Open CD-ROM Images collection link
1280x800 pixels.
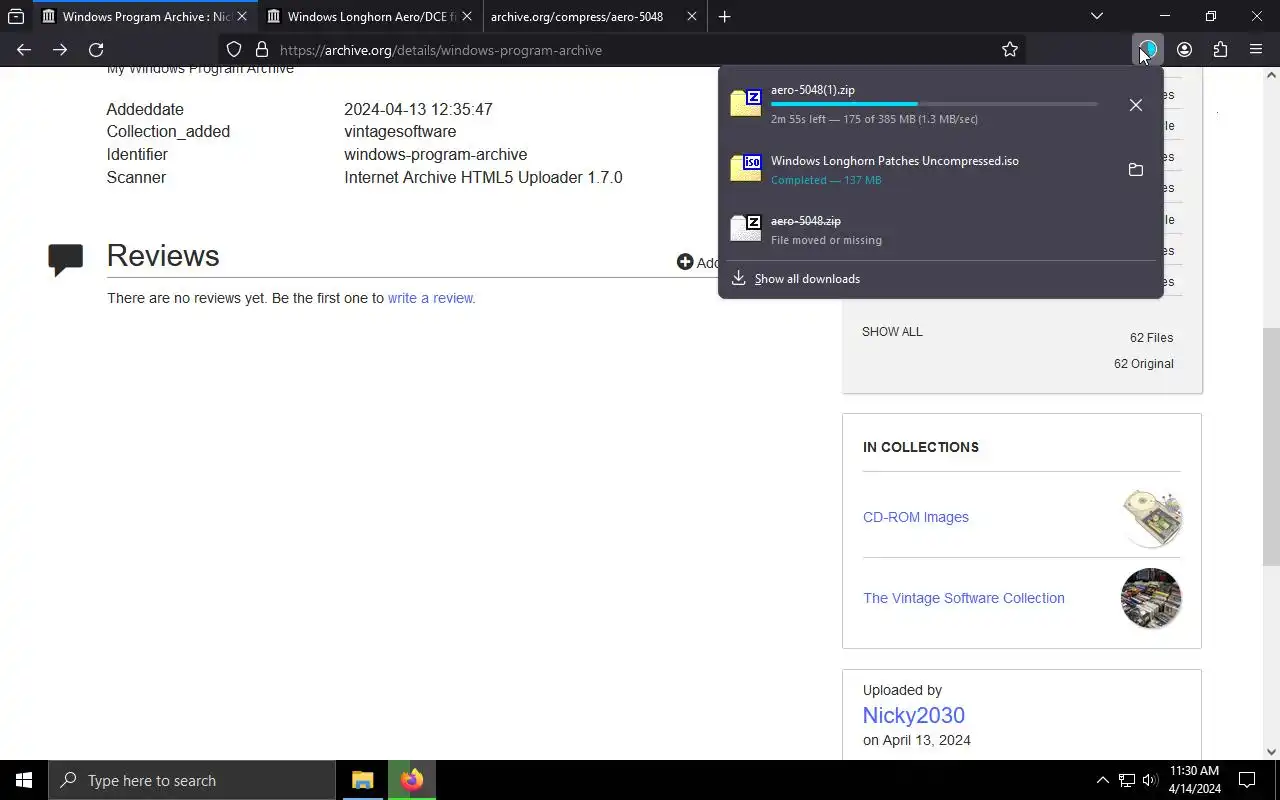(x=916, y=517)
